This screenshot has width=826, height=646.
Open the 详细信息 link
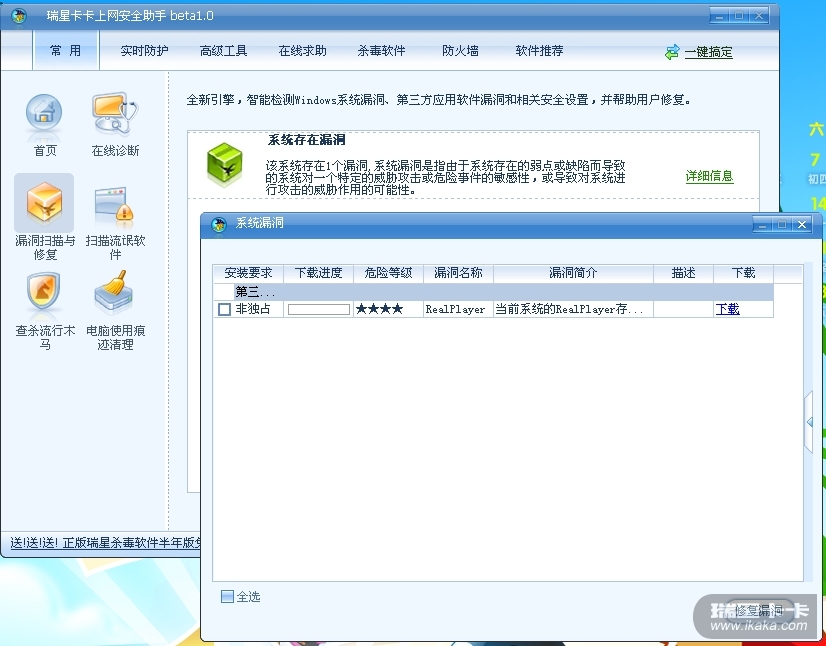[710, 176]
